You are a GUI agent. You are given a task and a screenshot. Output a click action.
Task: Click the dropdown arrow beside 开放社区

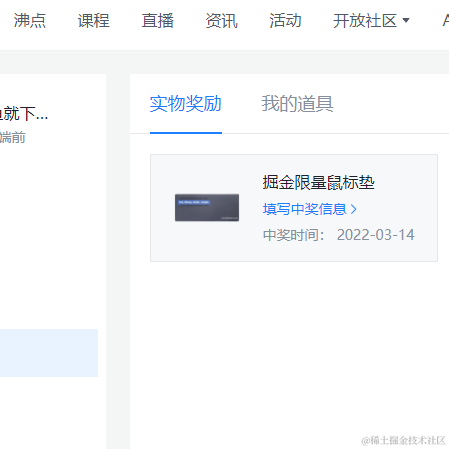tap(406, 21)
